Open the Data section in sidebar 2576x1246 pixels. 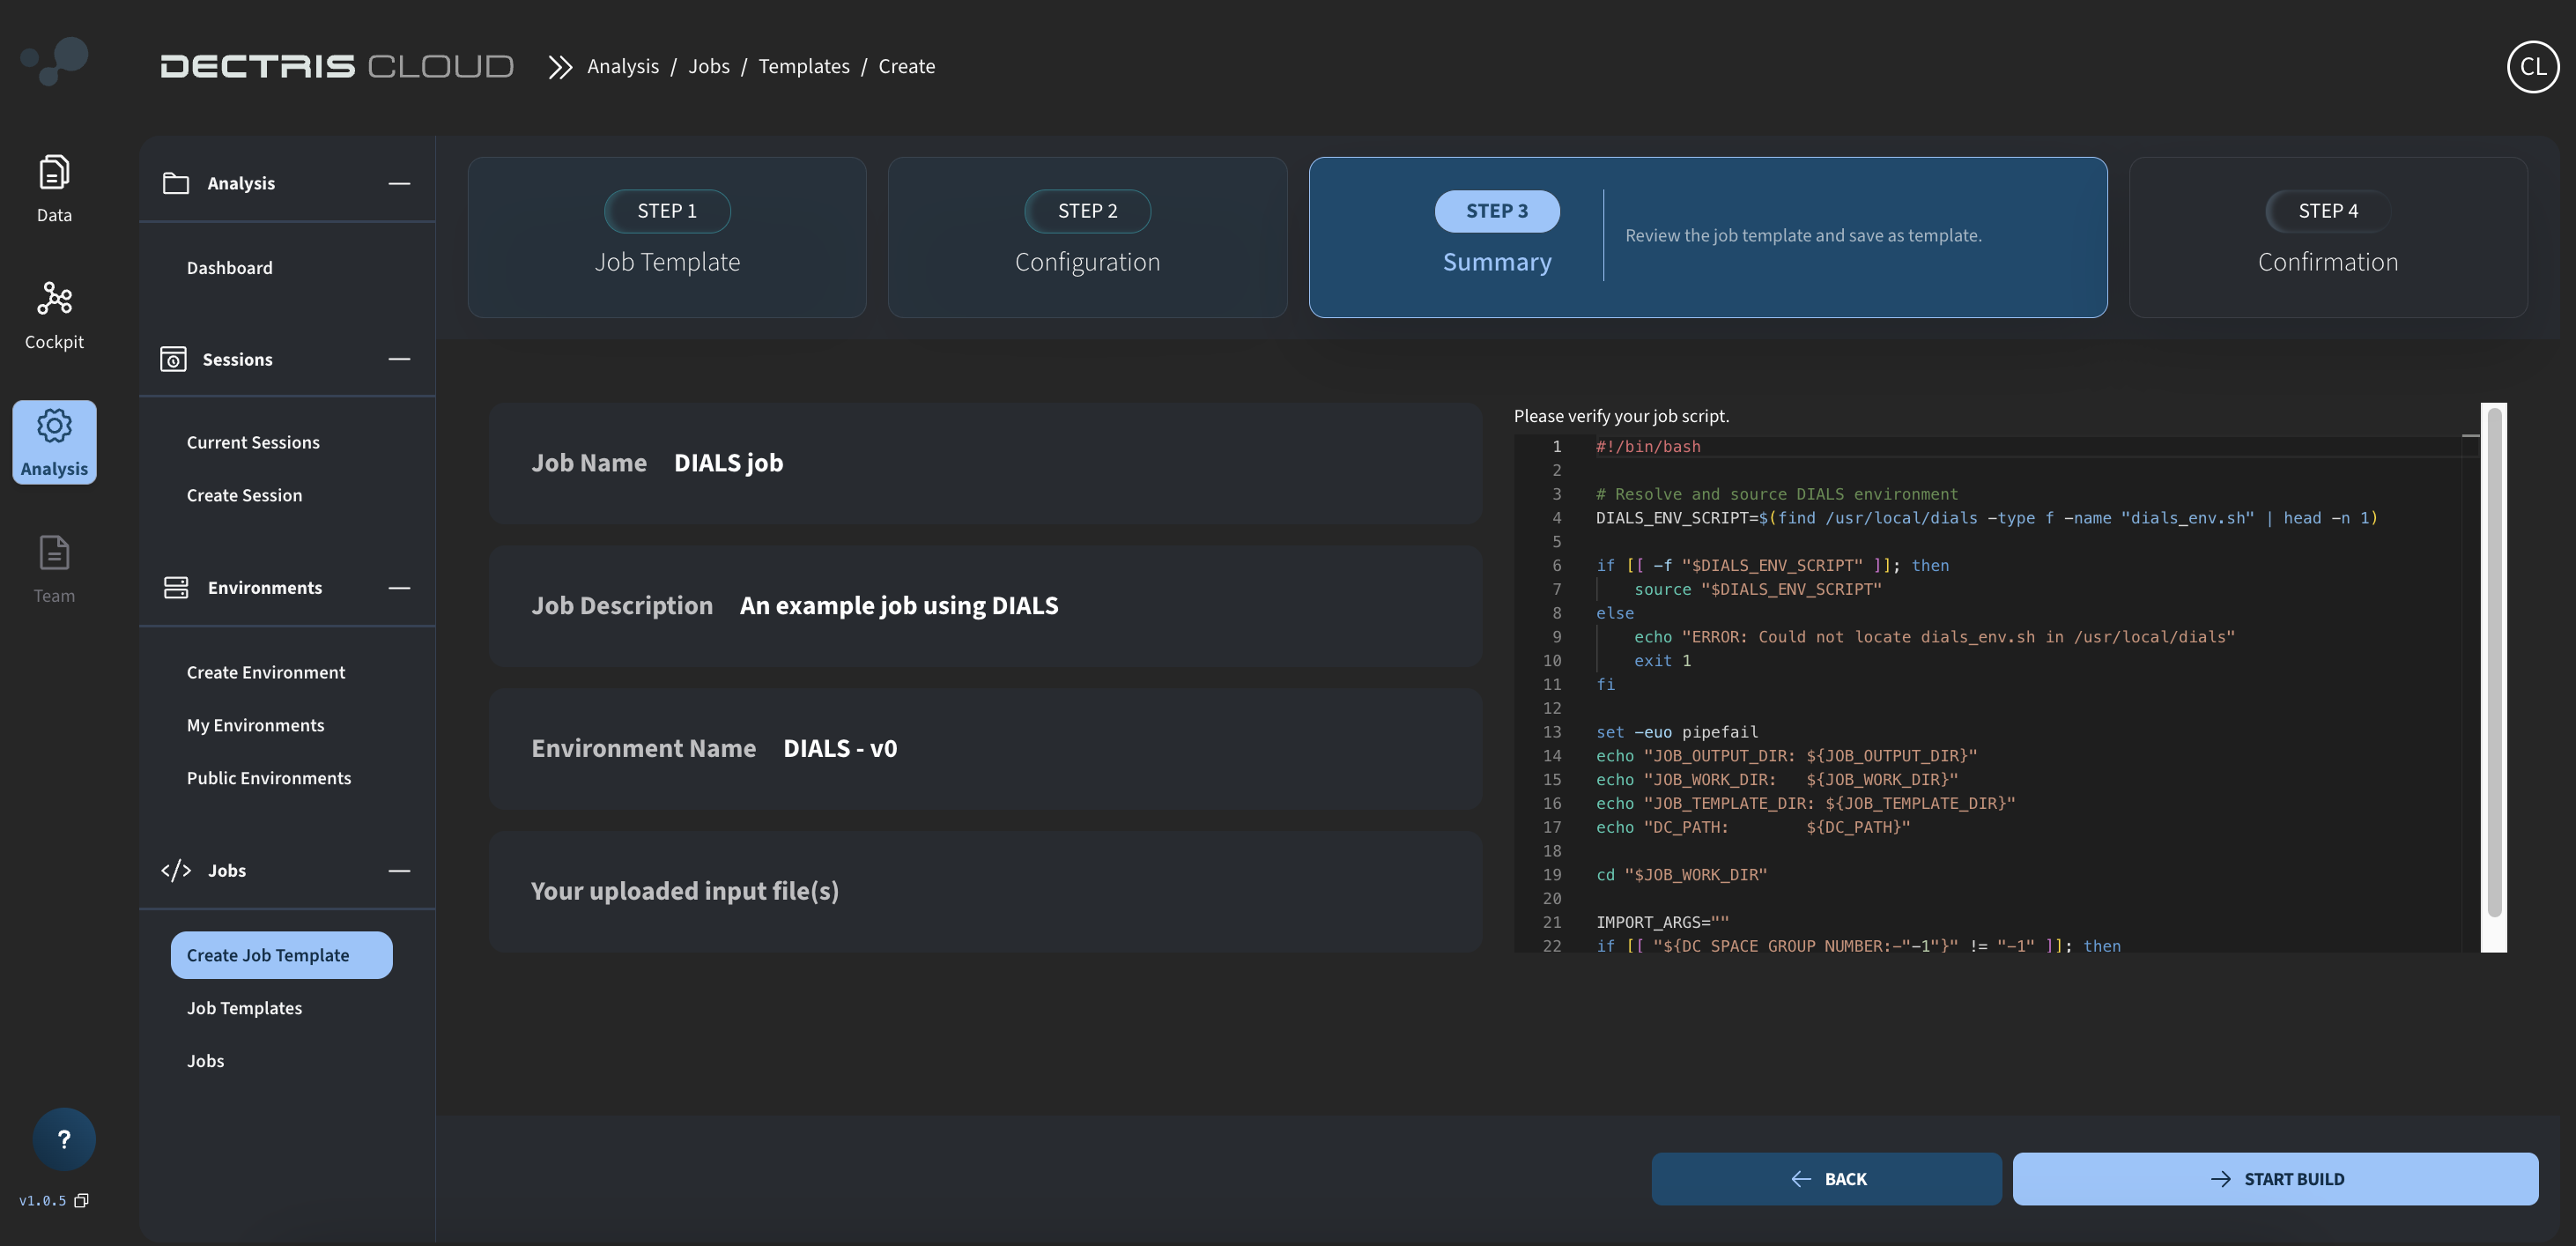pyautogui.click(x=54, y=189)
